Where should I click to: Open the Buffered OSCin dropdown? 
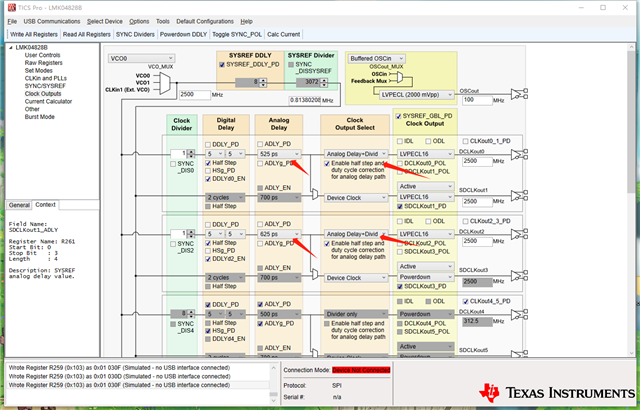point(376,58)
